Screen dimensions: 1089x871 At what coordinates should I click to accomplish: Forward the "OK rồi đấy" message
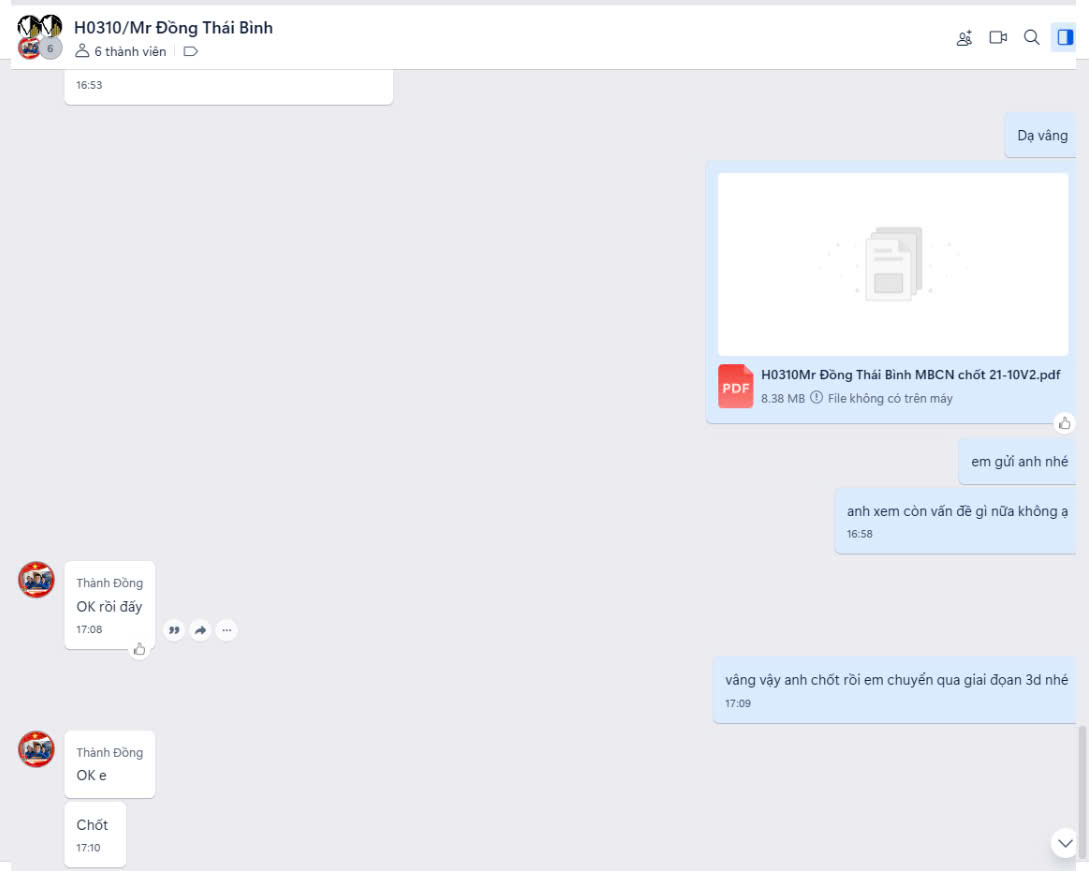coord(200,630)
